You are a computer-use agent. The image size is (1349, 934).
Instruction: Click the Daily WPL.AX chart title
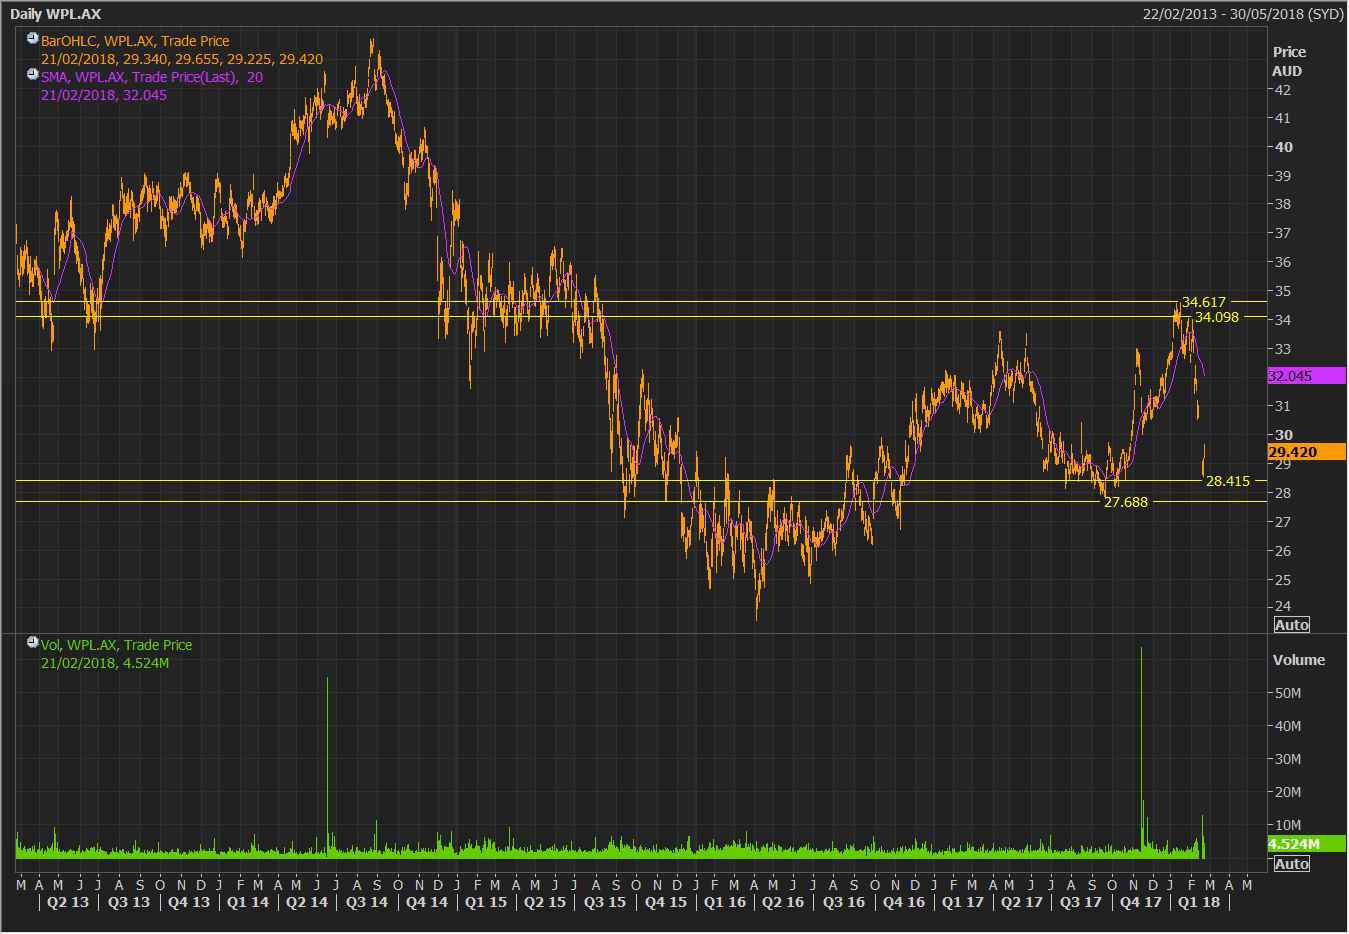[56, 14]
